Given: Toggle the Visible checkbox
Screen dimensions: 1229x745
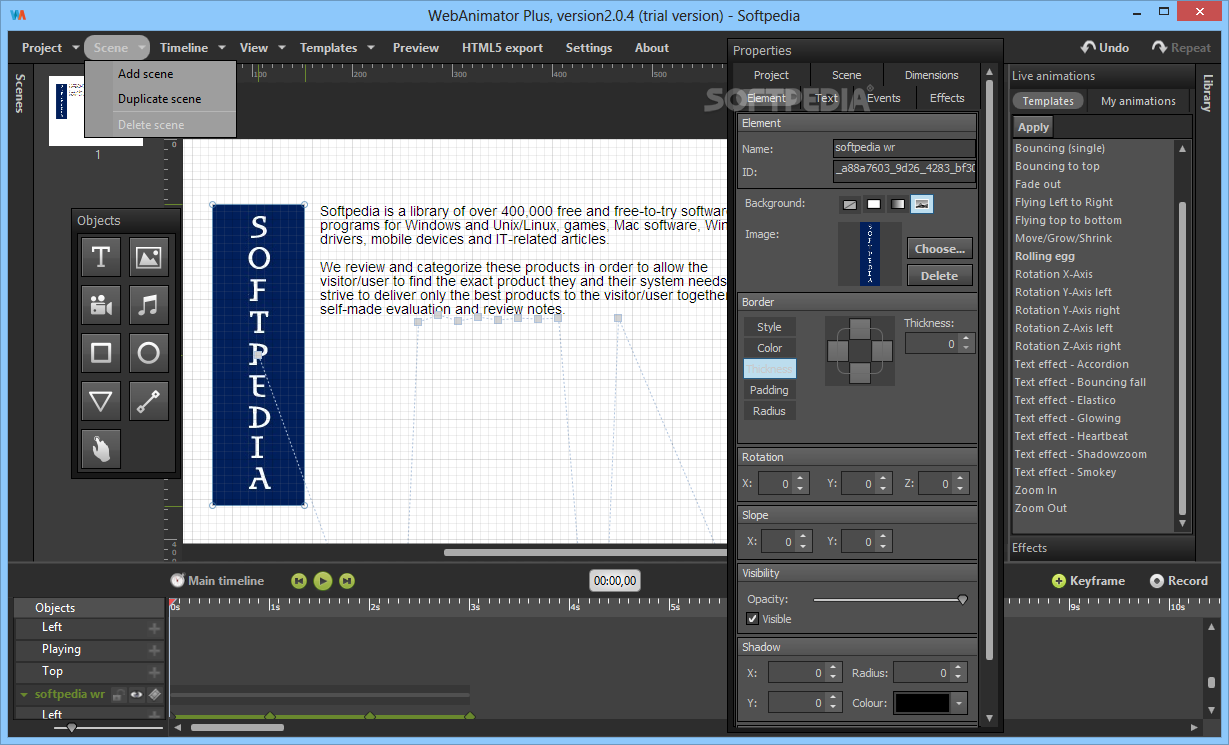Looking at the screenshot, I should click(x=752, y=619).
